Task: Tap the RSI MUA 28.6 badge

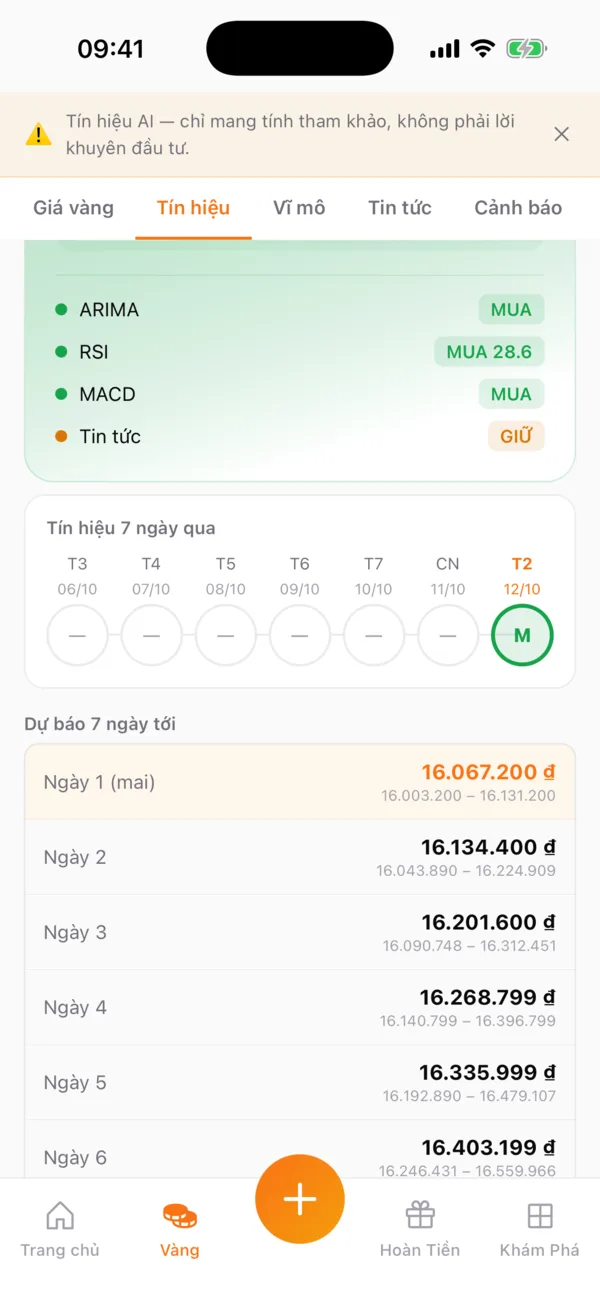Action: tap(489, 352)
